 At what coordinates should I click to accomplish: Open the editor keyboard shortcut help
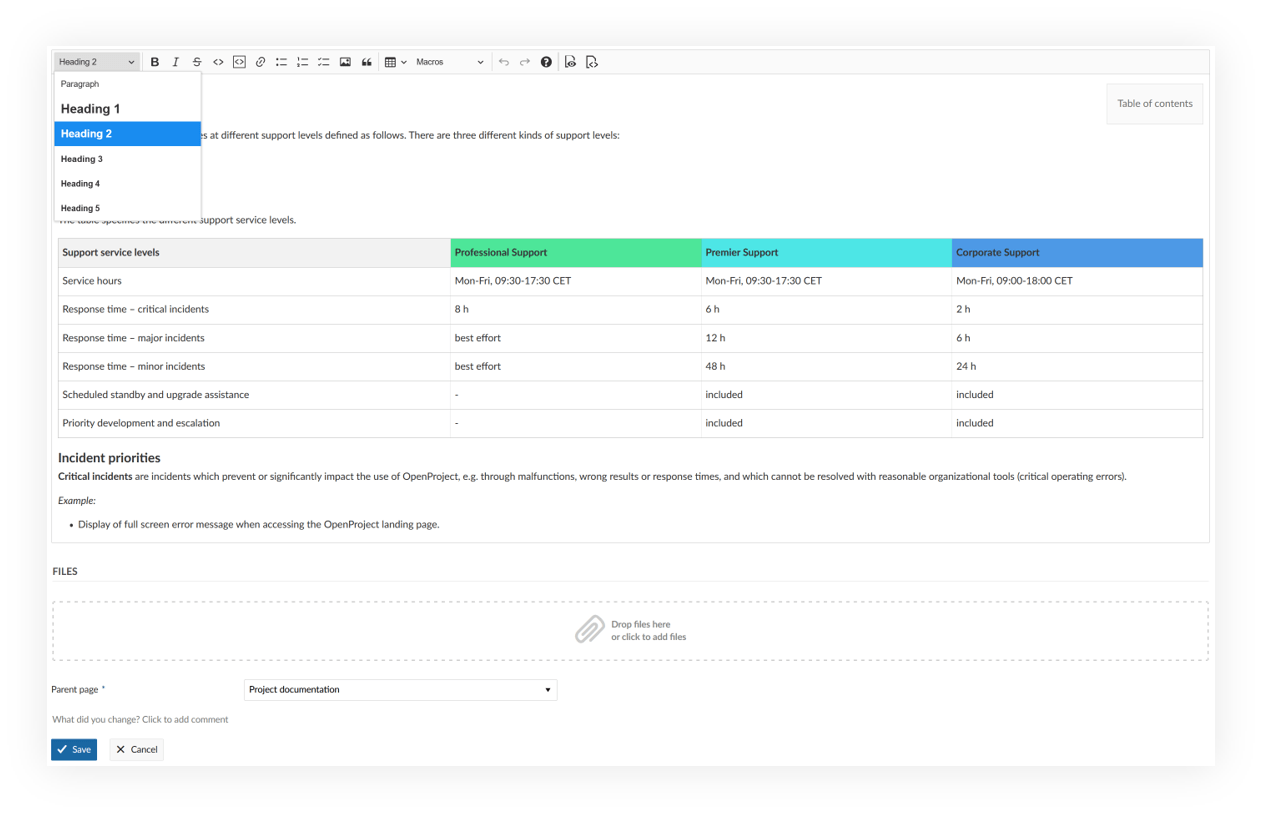(x=546, y=61)
